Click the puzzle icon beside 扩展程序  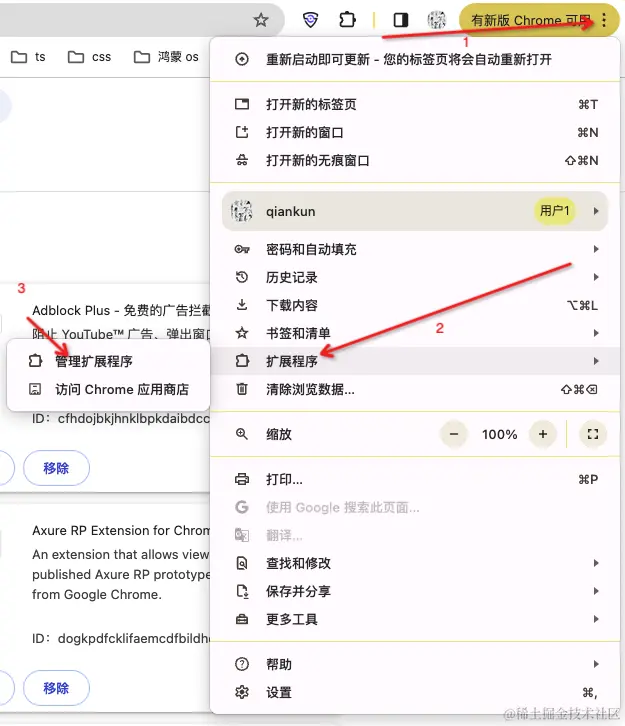tap(242, 361)
